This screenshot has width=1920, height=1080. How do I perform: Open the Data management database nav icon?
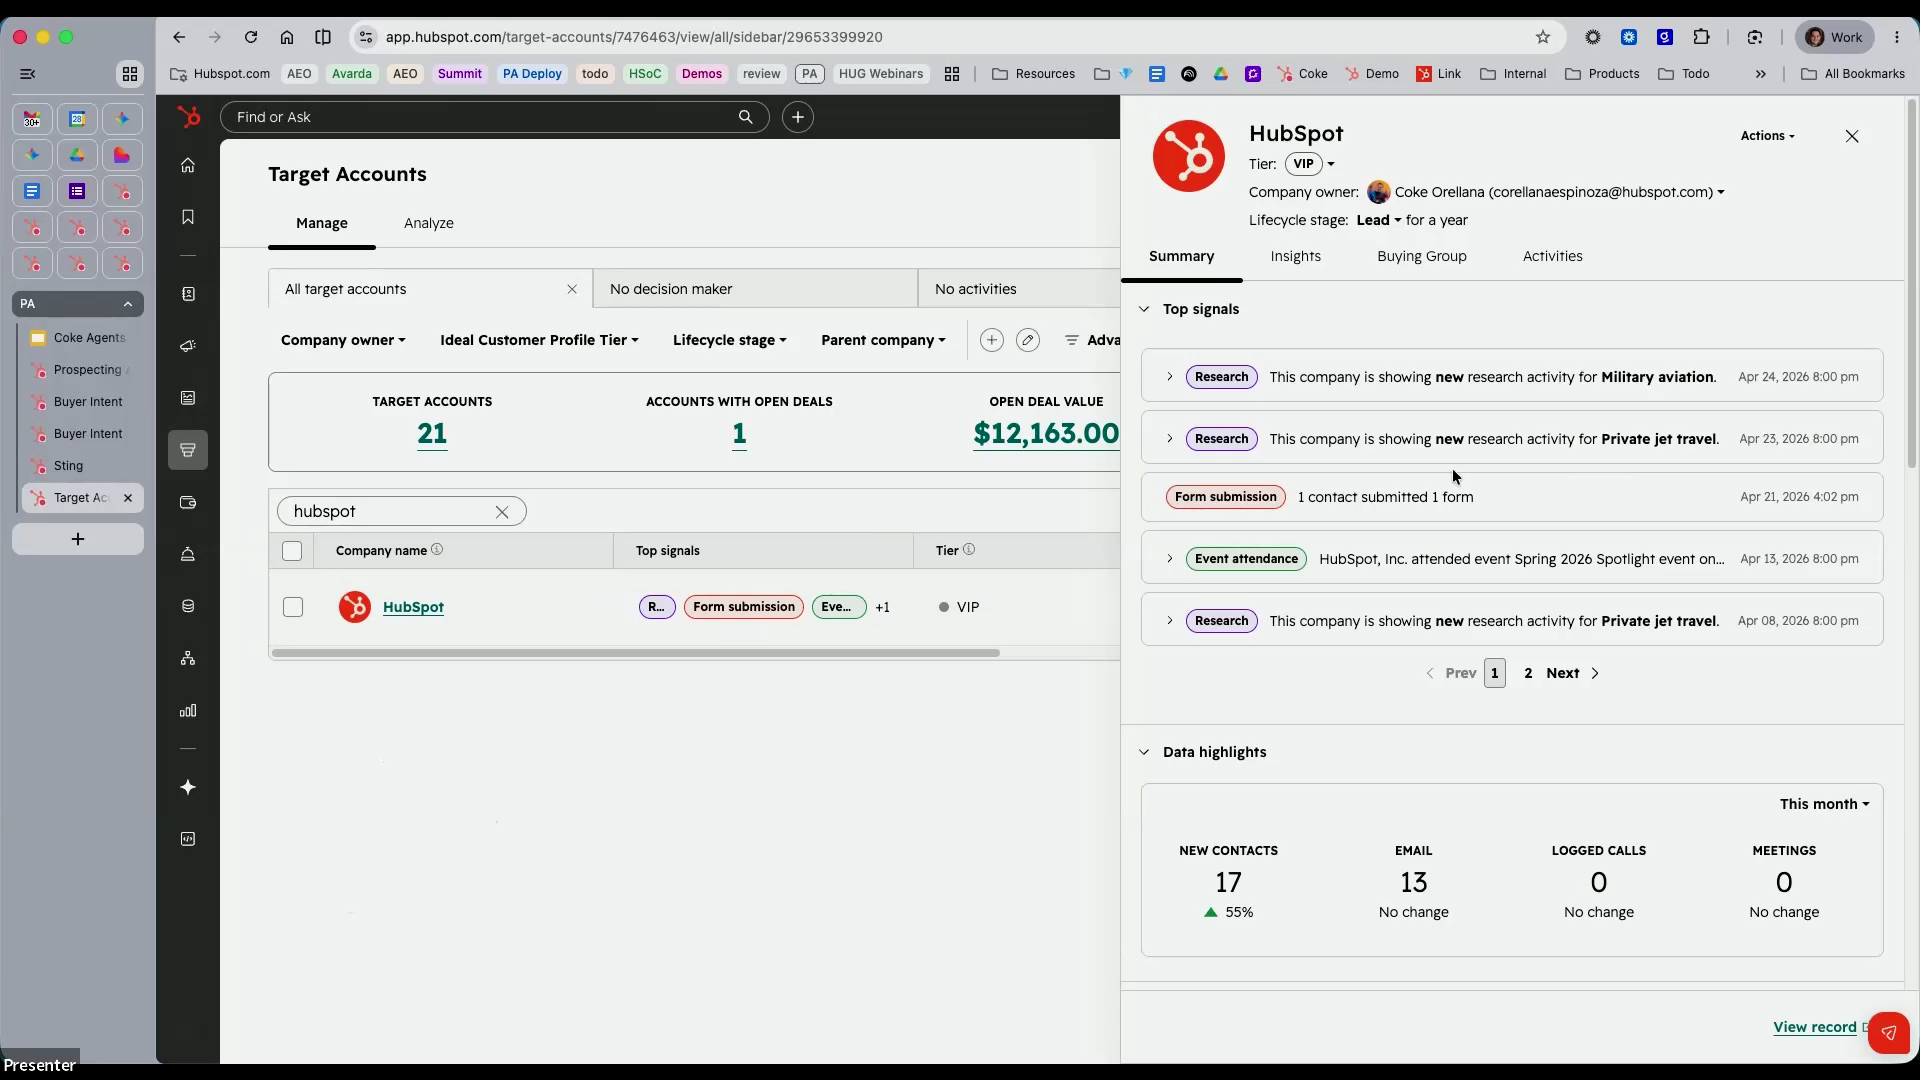point(188,606)
